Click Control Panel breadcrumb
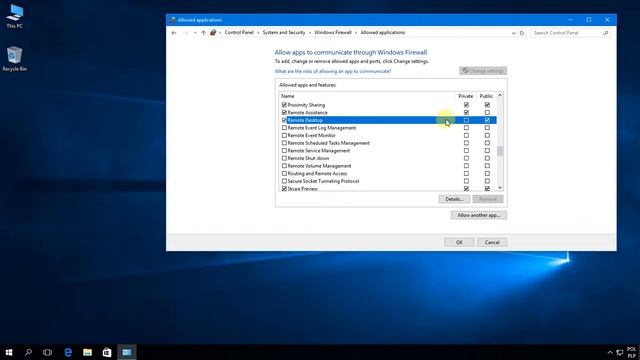 239,32
